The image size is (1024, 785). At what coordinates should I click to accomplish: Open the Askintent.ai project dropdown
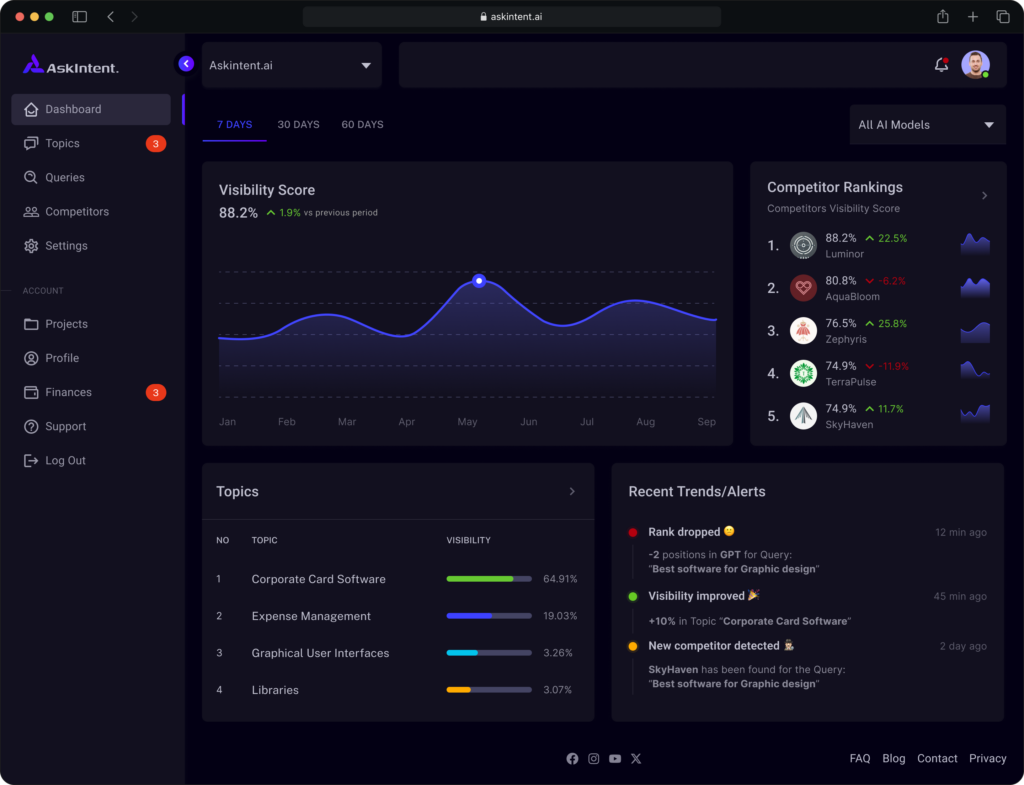pyautogui.click(x=291, y=65)
